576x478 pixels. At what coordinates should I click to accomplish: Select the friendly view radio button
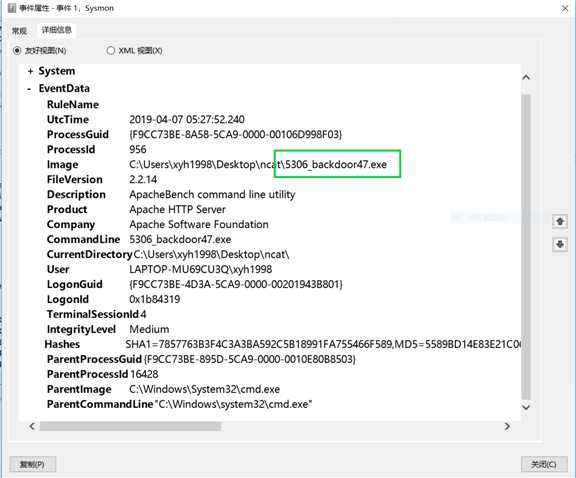[x=17, y=50]
